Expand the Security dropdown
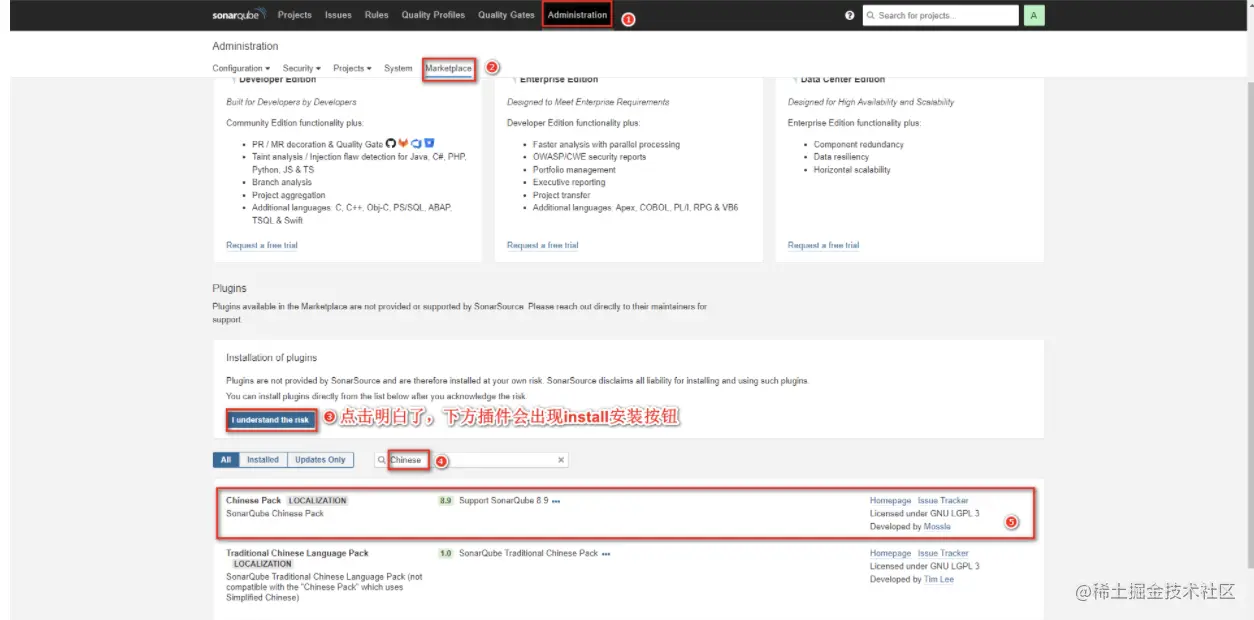Viewport: 1254px width, 620px height. [302, 68]
